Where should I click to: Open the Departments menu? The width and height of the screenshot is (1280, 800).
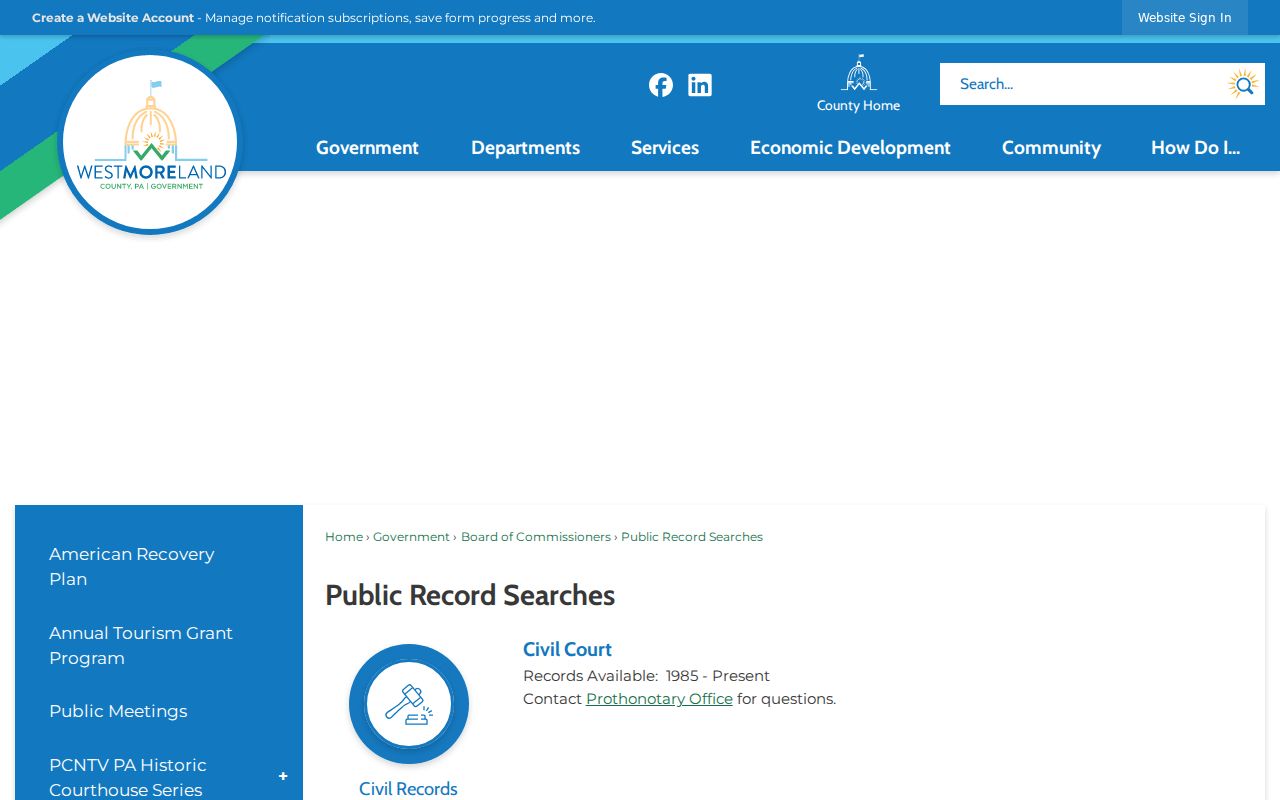tap(525, 148)
